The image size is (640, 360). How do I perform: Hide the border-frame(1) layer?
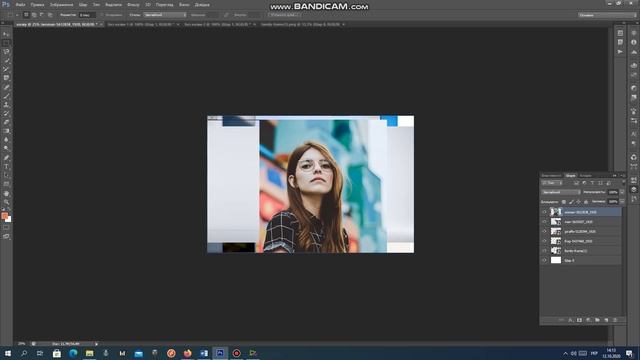click(544, 251)
